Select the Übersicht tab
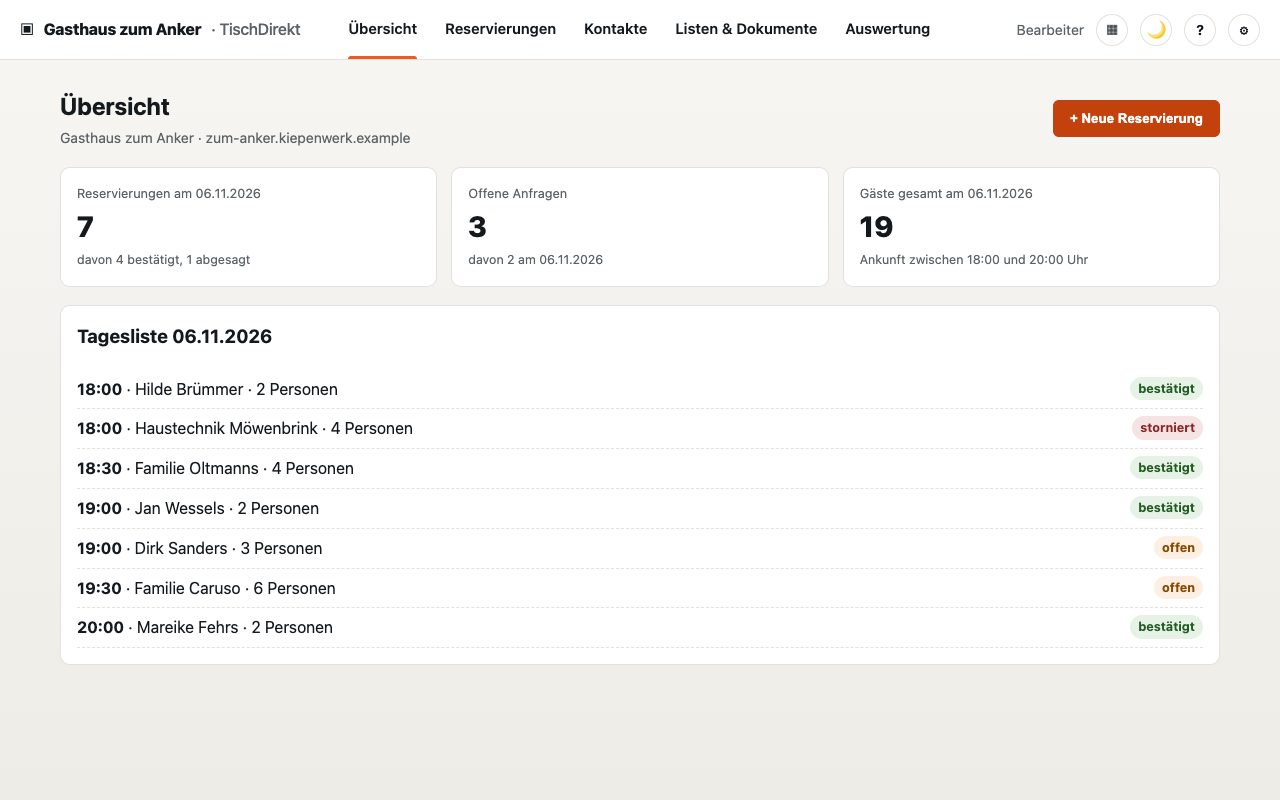Screen dimensions: 1280x800 (382, 29)
